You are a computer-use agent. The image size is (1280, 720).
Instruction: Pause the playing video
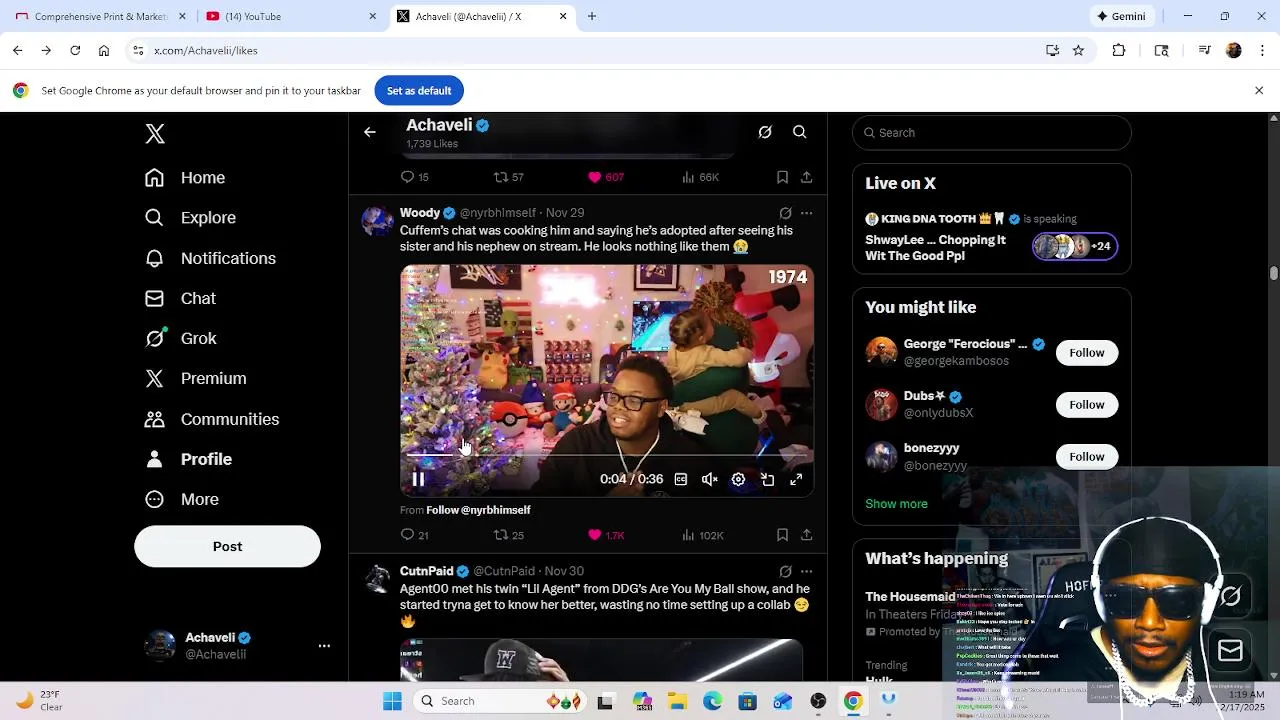418,480
